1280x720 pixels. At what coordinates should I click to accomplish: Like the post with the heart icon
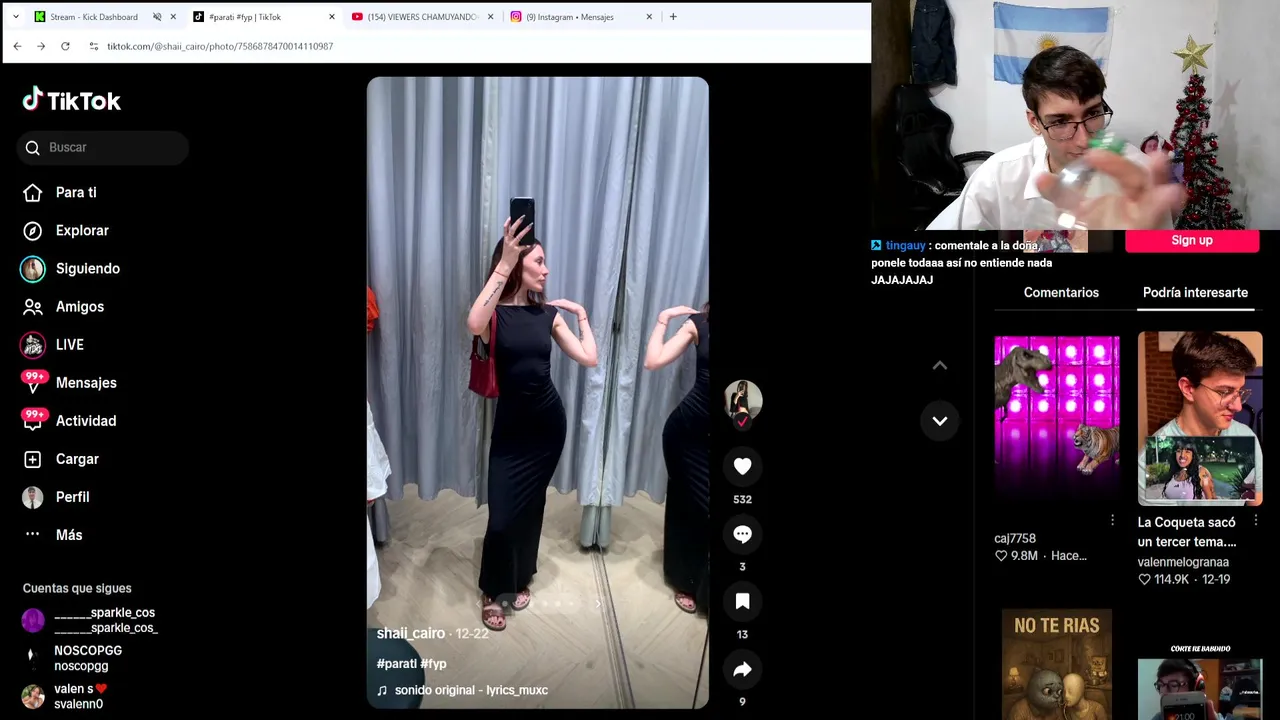click(742, 466)
